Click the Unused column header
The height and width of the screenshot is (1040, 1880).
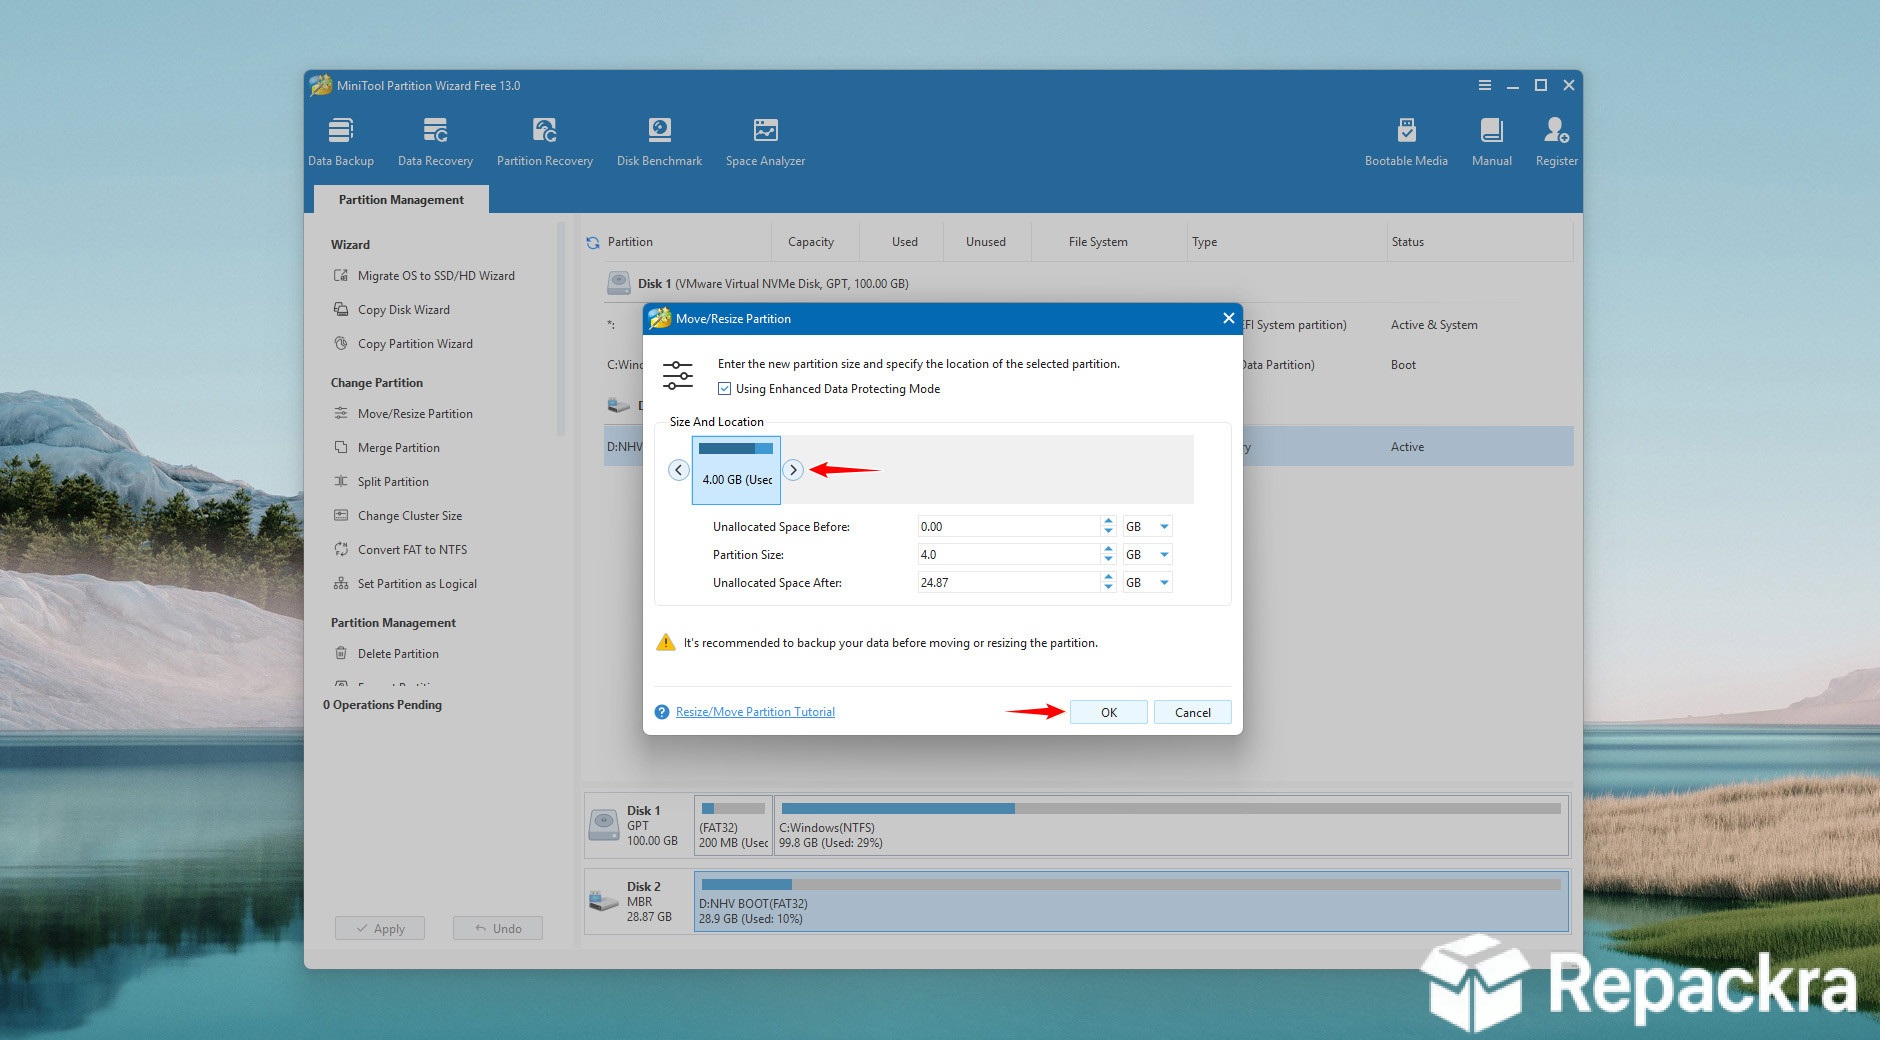(x=986, y=242)
